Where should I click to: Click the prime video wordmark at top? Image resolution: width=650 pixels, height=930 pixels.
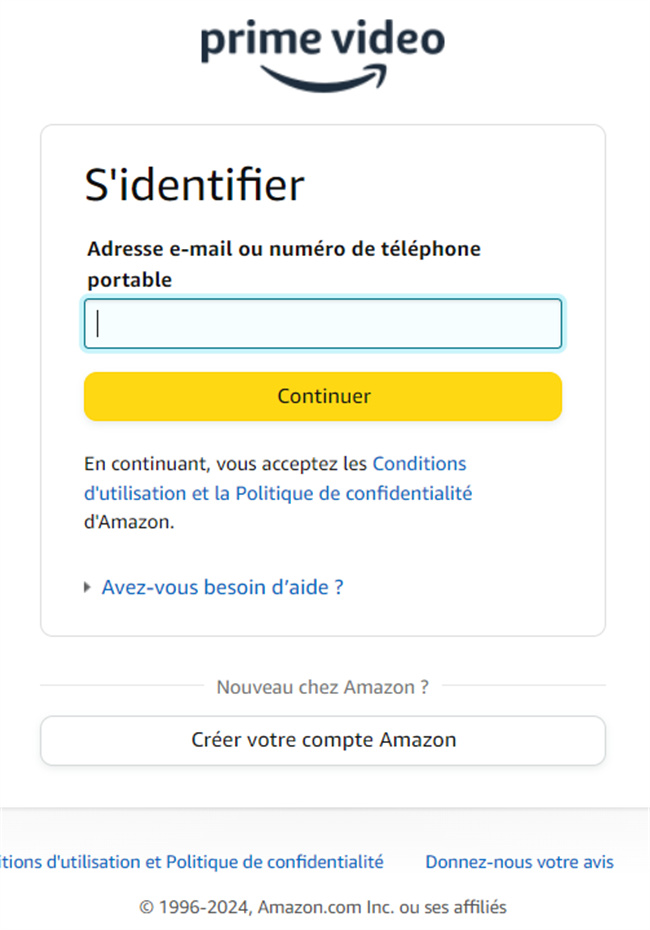click(x=323, y=42)
